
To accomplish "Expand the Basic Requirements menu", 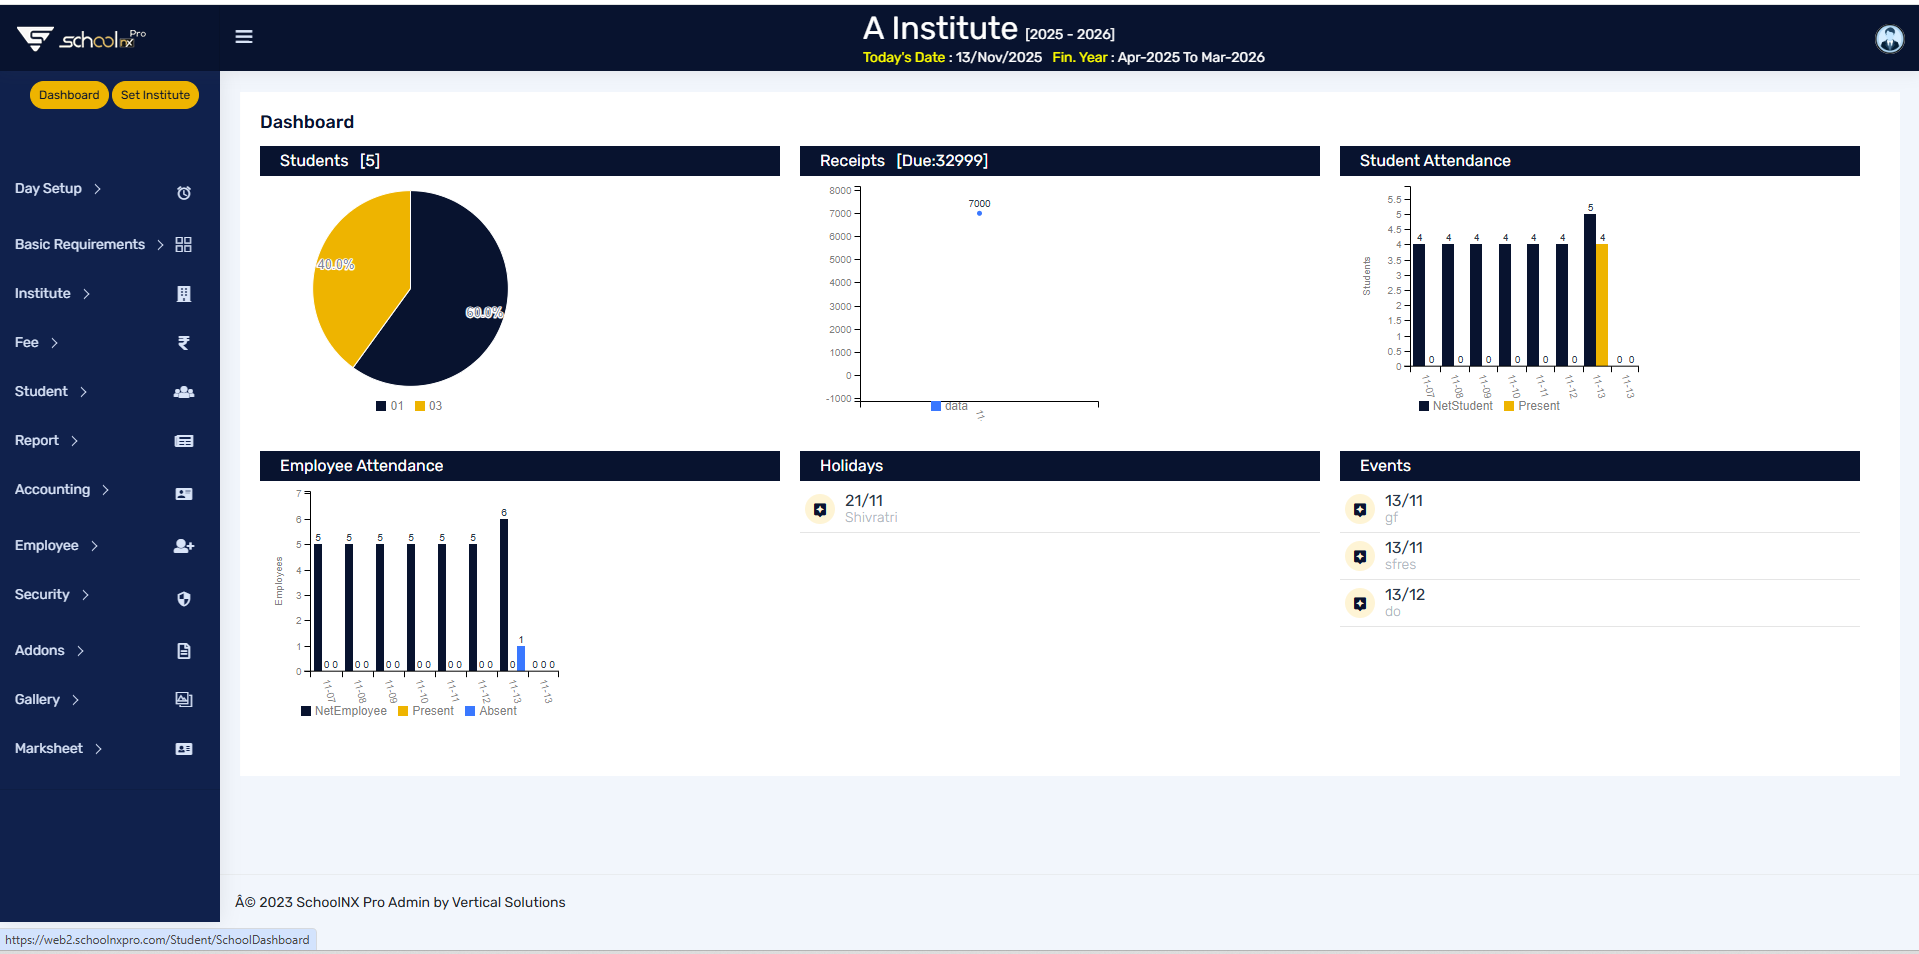I will (x=90, y=244).
